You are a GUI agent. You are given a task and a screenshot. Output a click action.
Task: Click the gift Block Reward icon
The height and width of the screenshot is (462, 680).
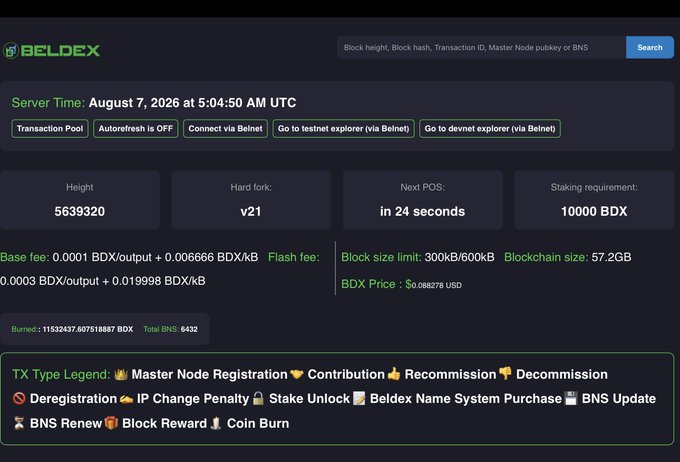tap(111, 423)
